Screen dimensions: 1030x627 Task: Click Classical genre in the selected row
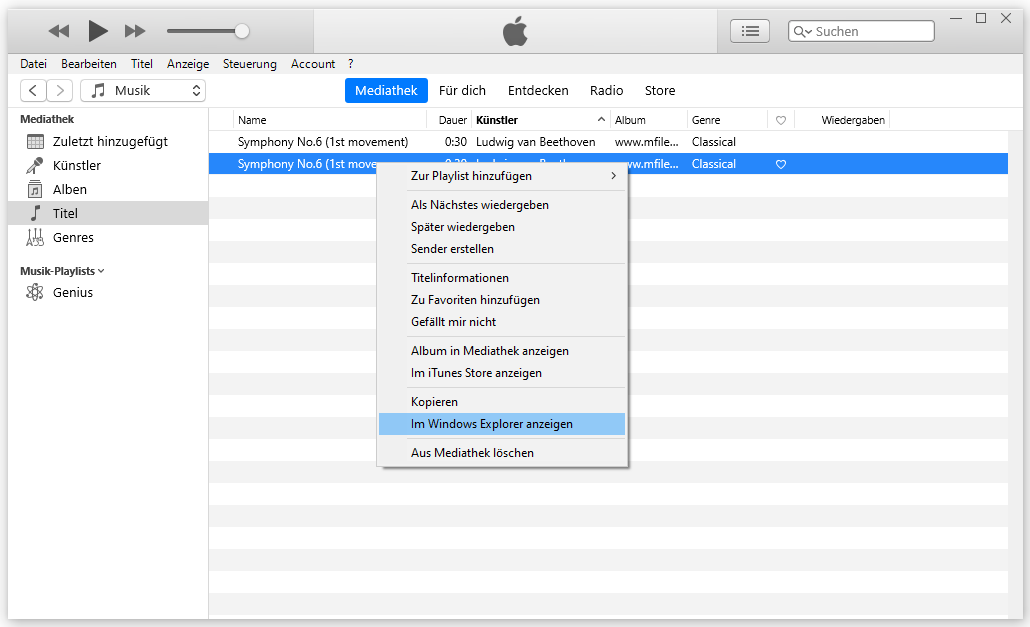(713, 164)
